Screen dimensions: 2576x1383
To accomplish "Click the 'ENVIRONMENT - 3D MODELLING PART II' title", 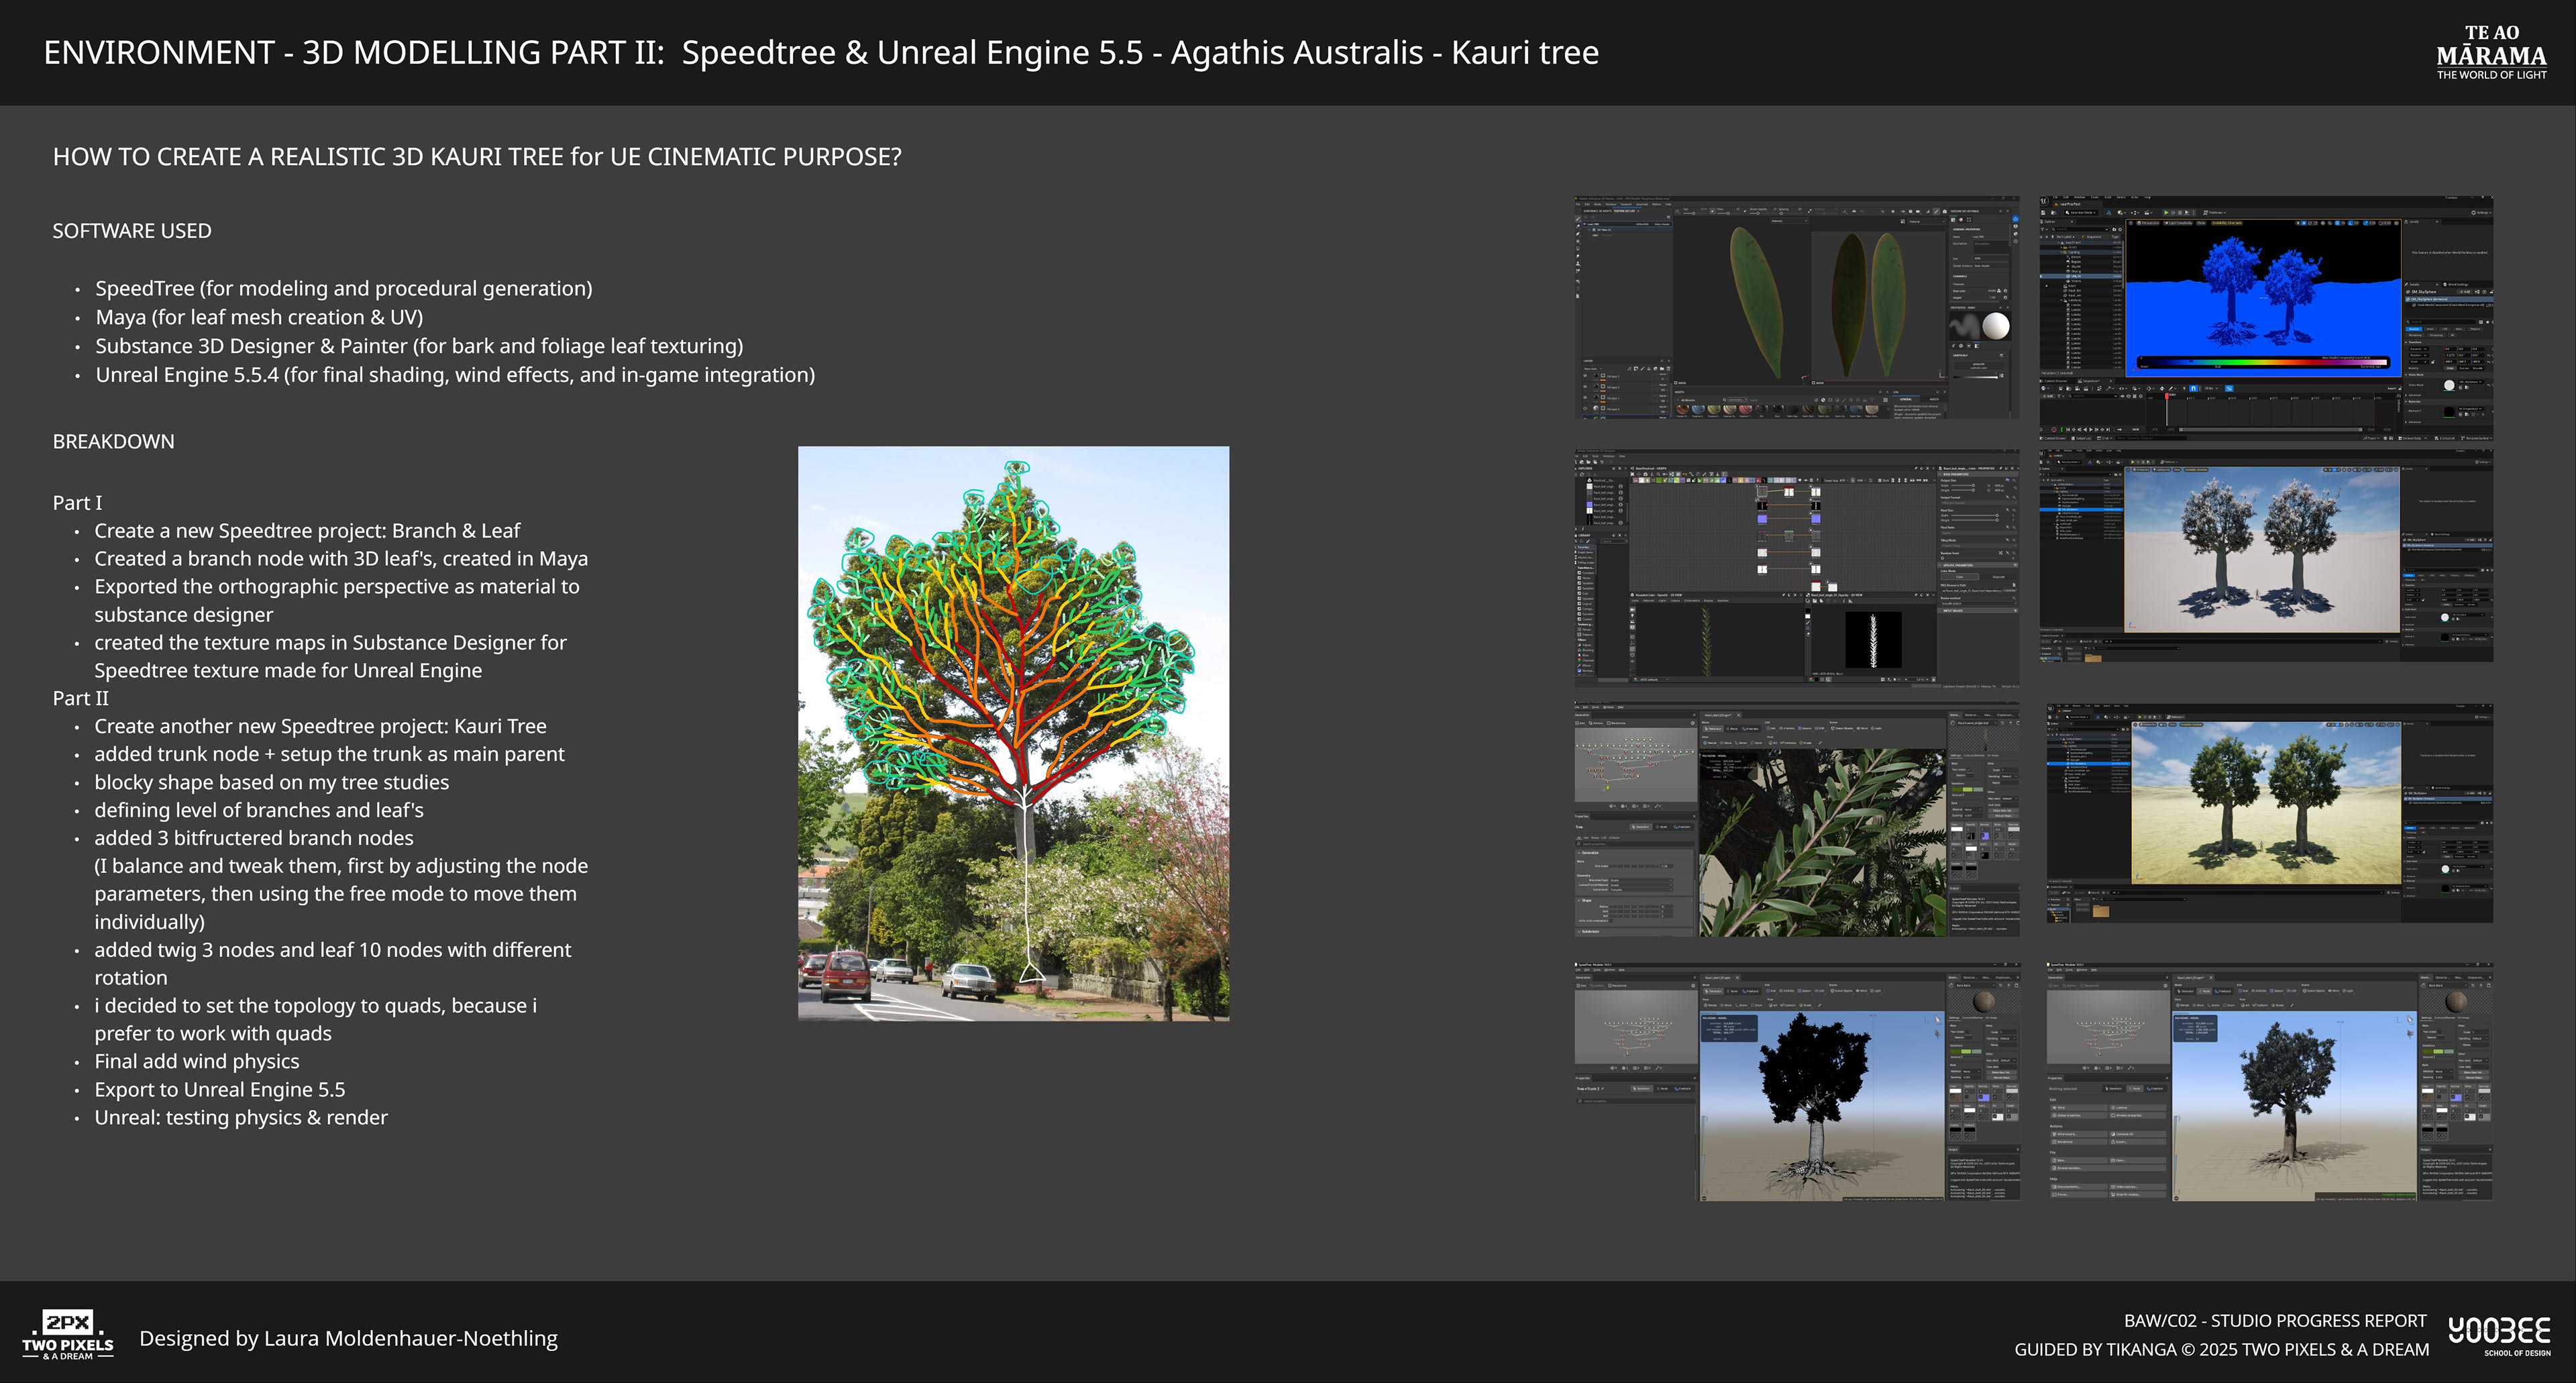I will (354, 52).
